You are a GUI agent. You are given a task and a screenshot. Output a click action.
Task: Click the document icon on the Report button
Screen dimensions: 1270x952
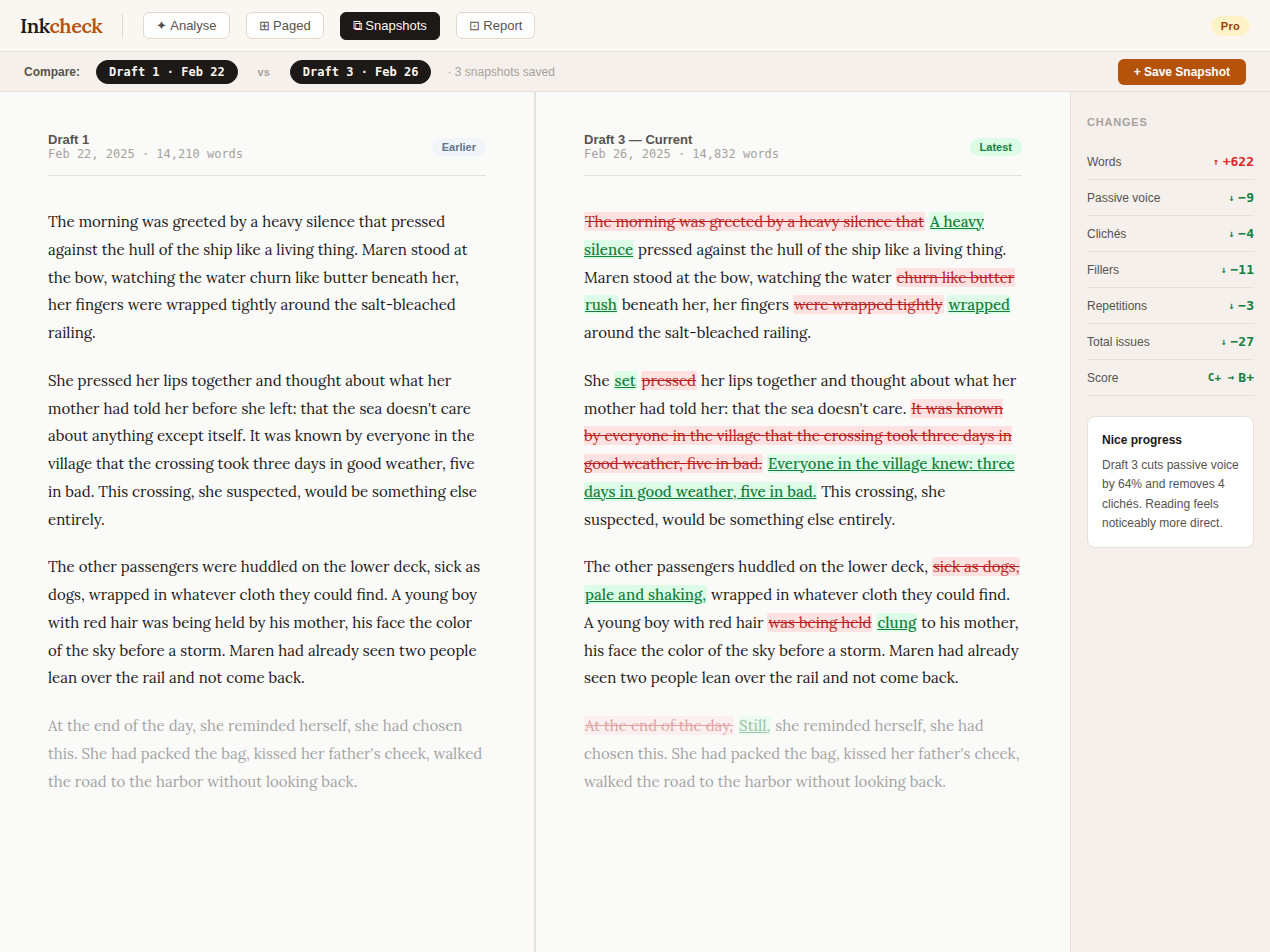[475, 25]
